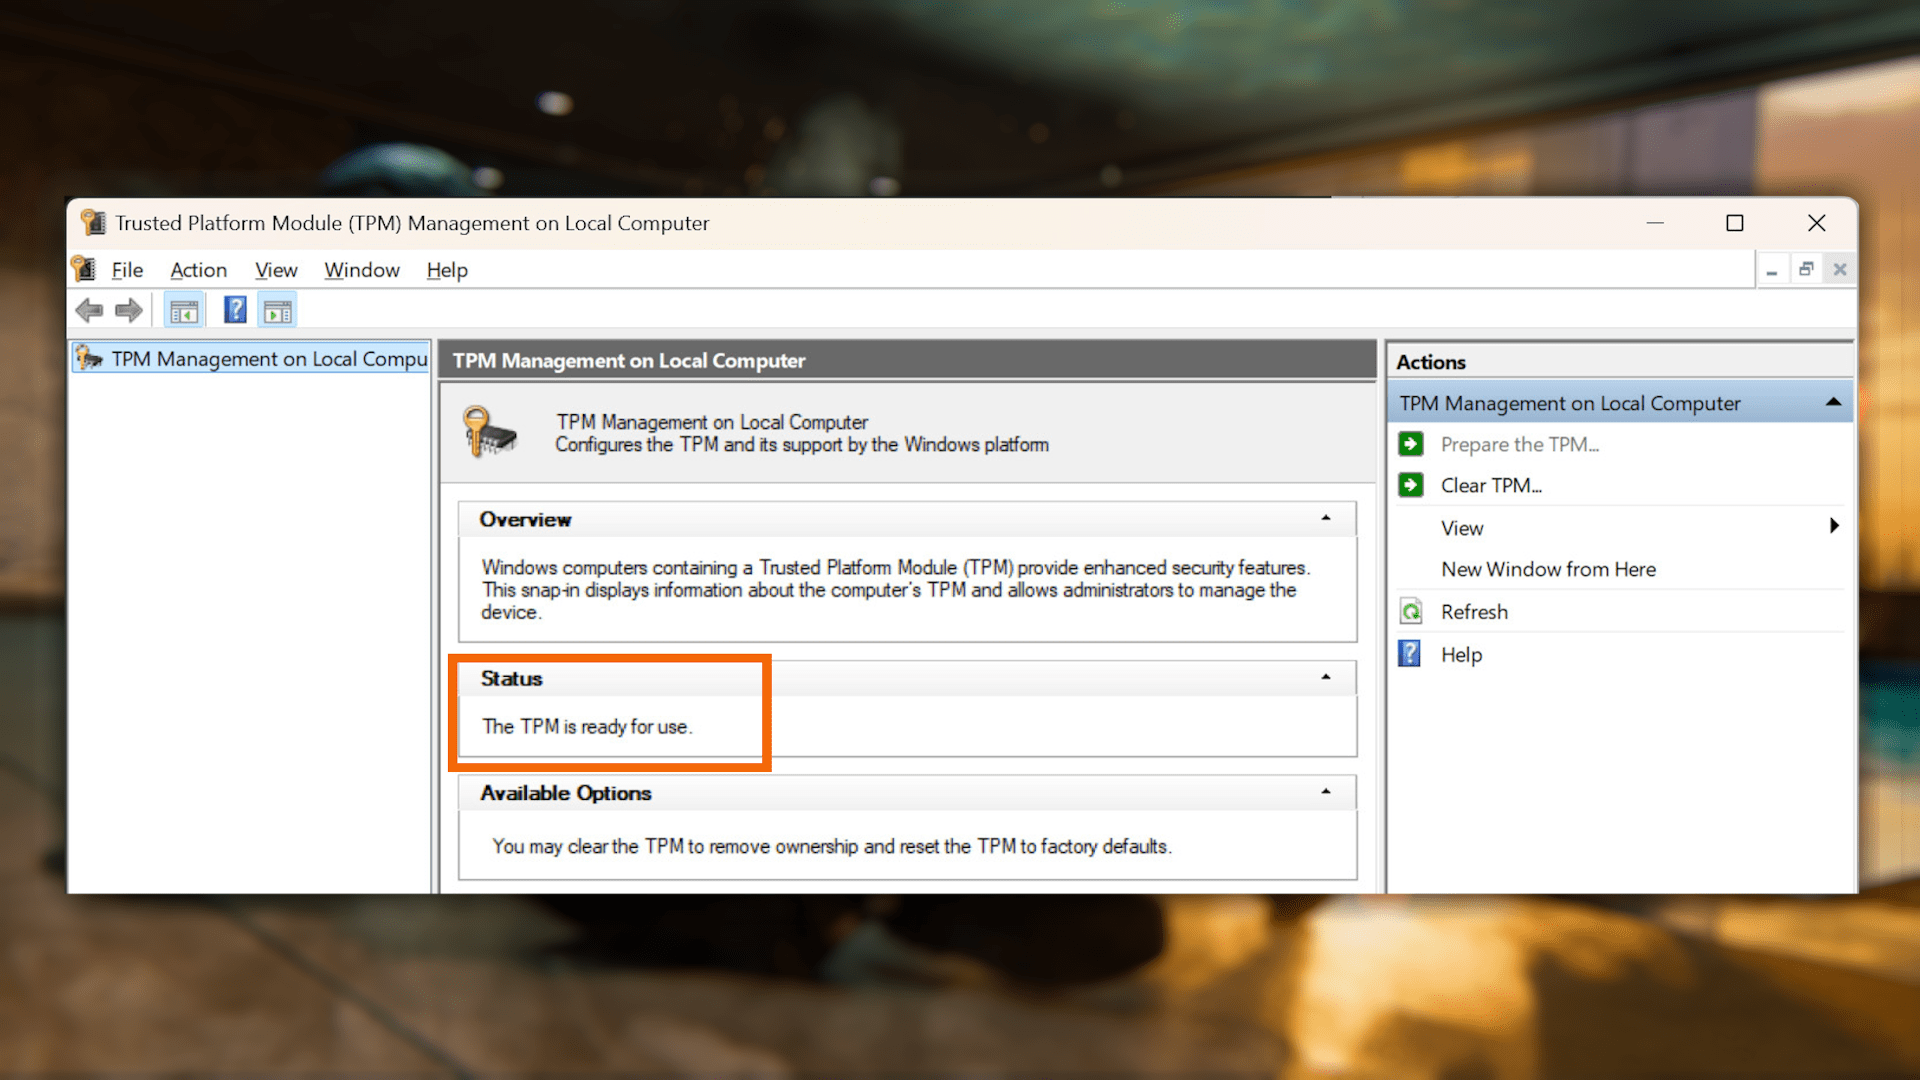1920x1080 pixels.
Task: Click the Help question mark in Actions
Action: coord(1410,654)
